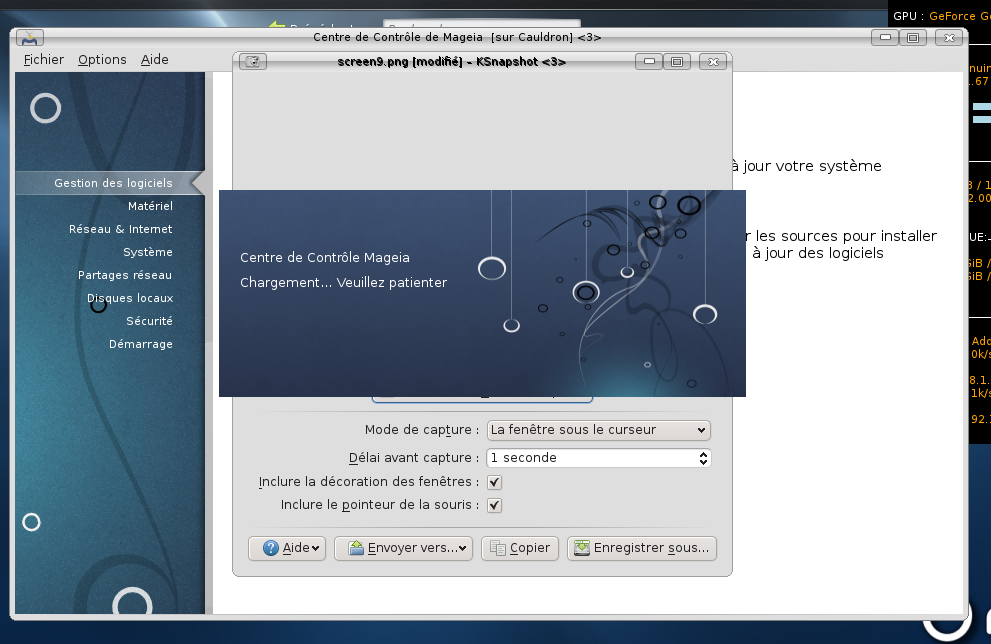Open the Control Center window menu icon
Screen dimensions: 991x644
click(x=30, y=38)
